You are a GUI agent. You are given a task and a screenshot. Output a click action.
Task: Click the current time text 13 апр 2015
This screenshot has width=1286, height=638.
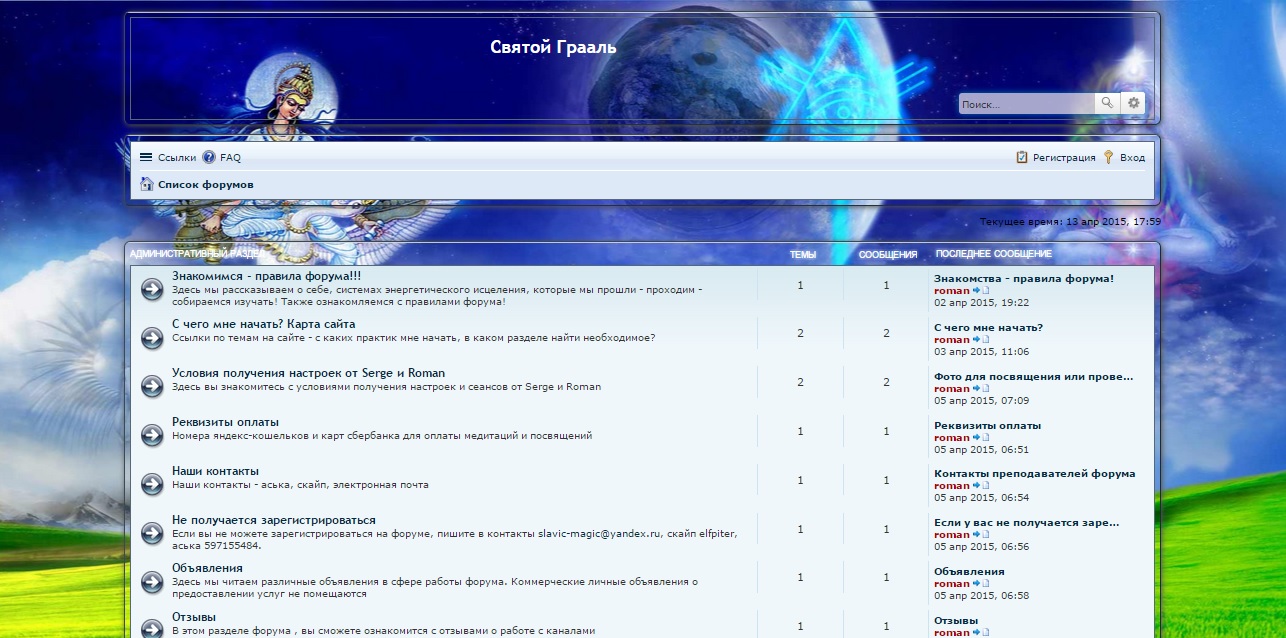click(1070, 221)
